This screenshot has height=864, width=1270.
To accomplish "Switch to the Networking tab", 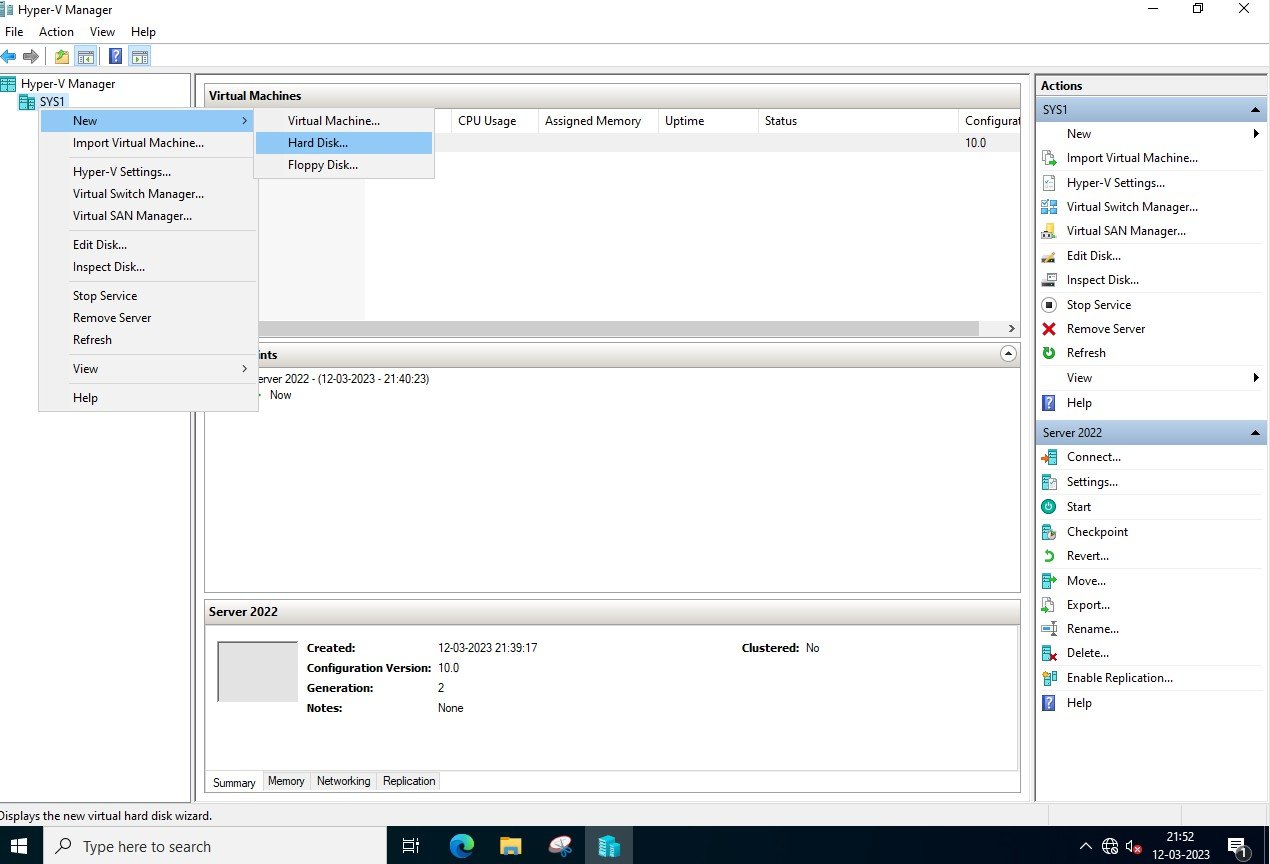I will coord(343,781).
